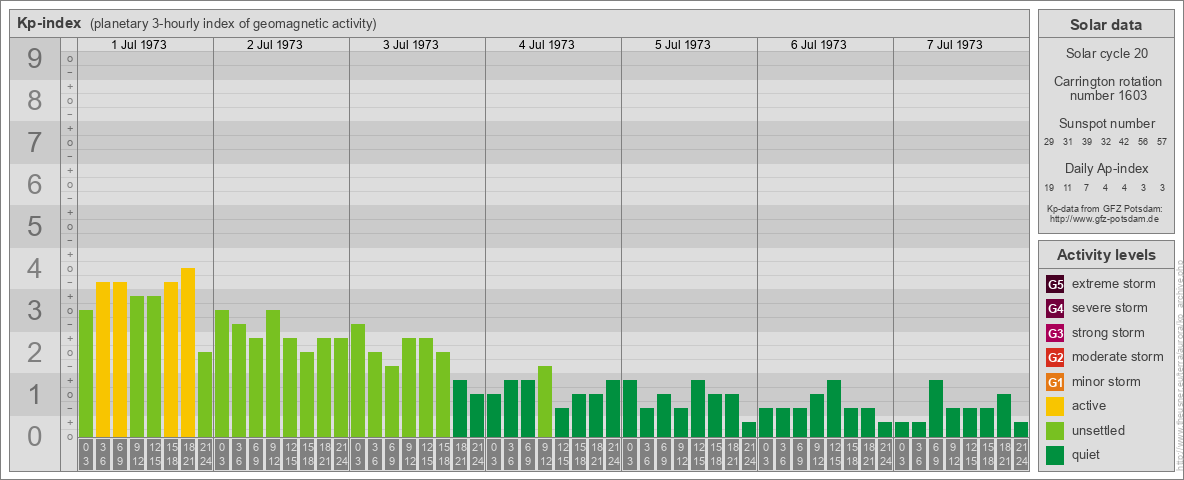Click the G1 minor storm legend icon
The image size is (1184, 480).
pyautogui.click(x=1055, y=382)
